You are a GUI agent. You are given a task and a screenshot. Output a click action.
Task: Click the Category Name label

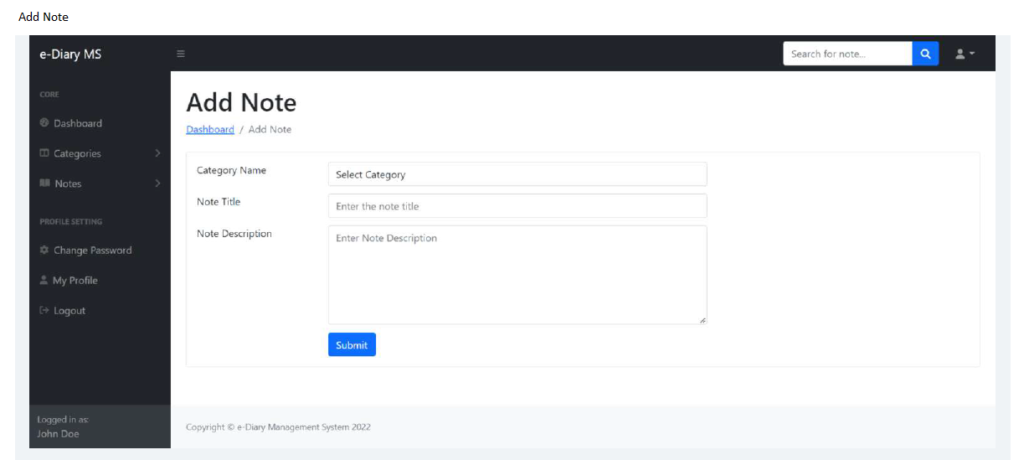click(231, 171)
